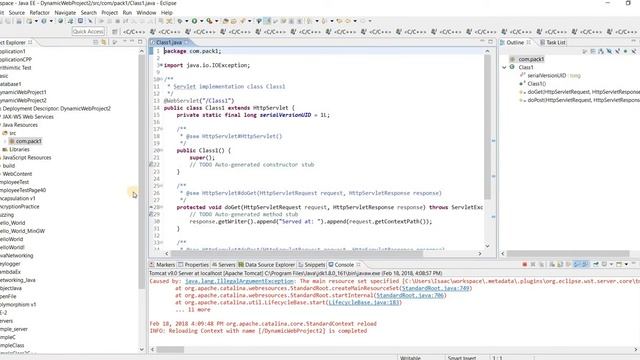
Task: Click the editor's vertical scrollbar thumb
Action: point(487,127)
